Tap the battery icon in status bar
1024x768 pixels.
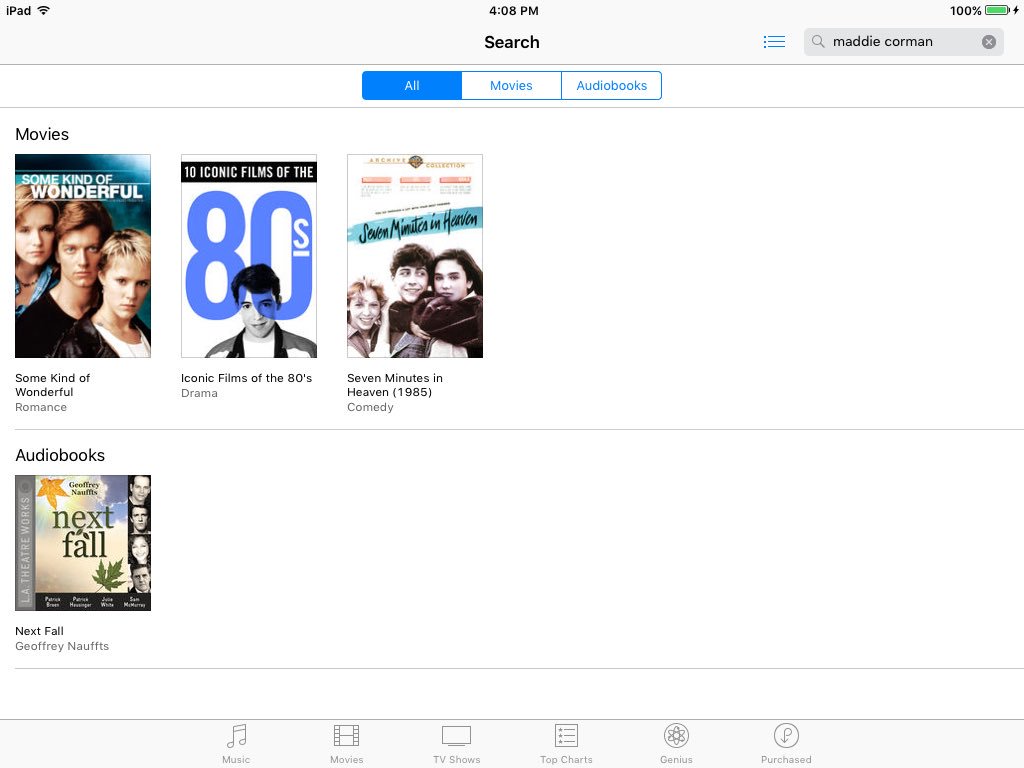tap(998, 10)
